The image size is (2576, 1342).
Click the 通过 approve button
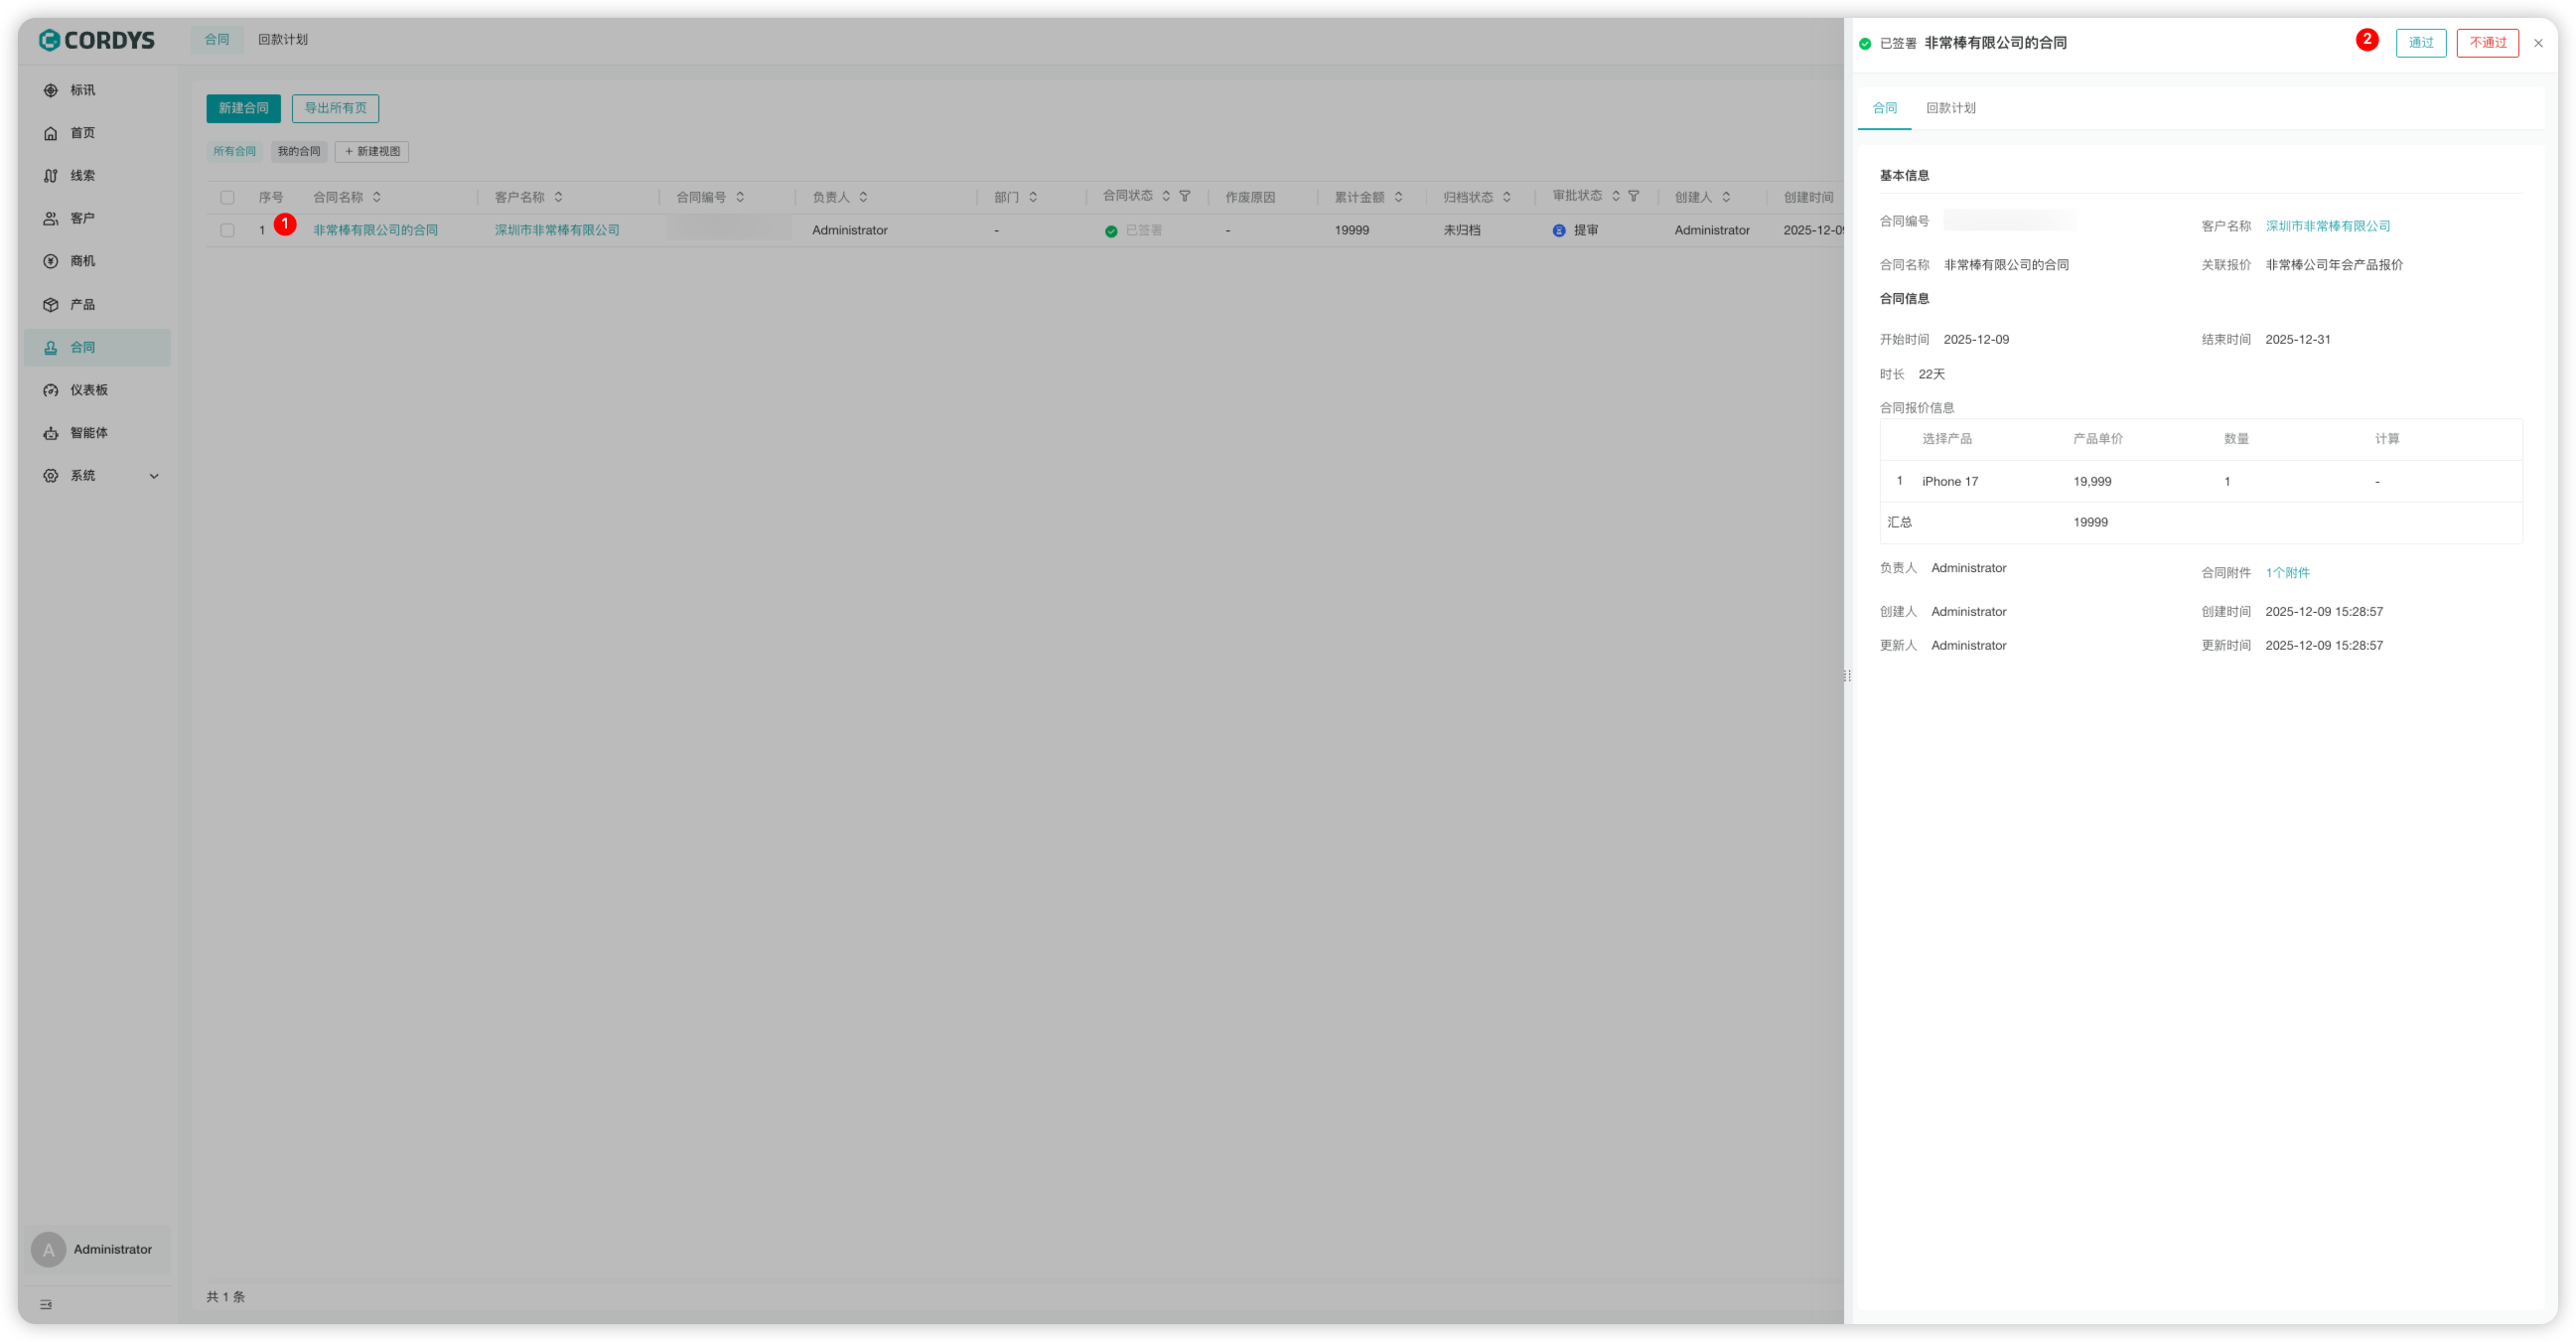point(2420,43)
